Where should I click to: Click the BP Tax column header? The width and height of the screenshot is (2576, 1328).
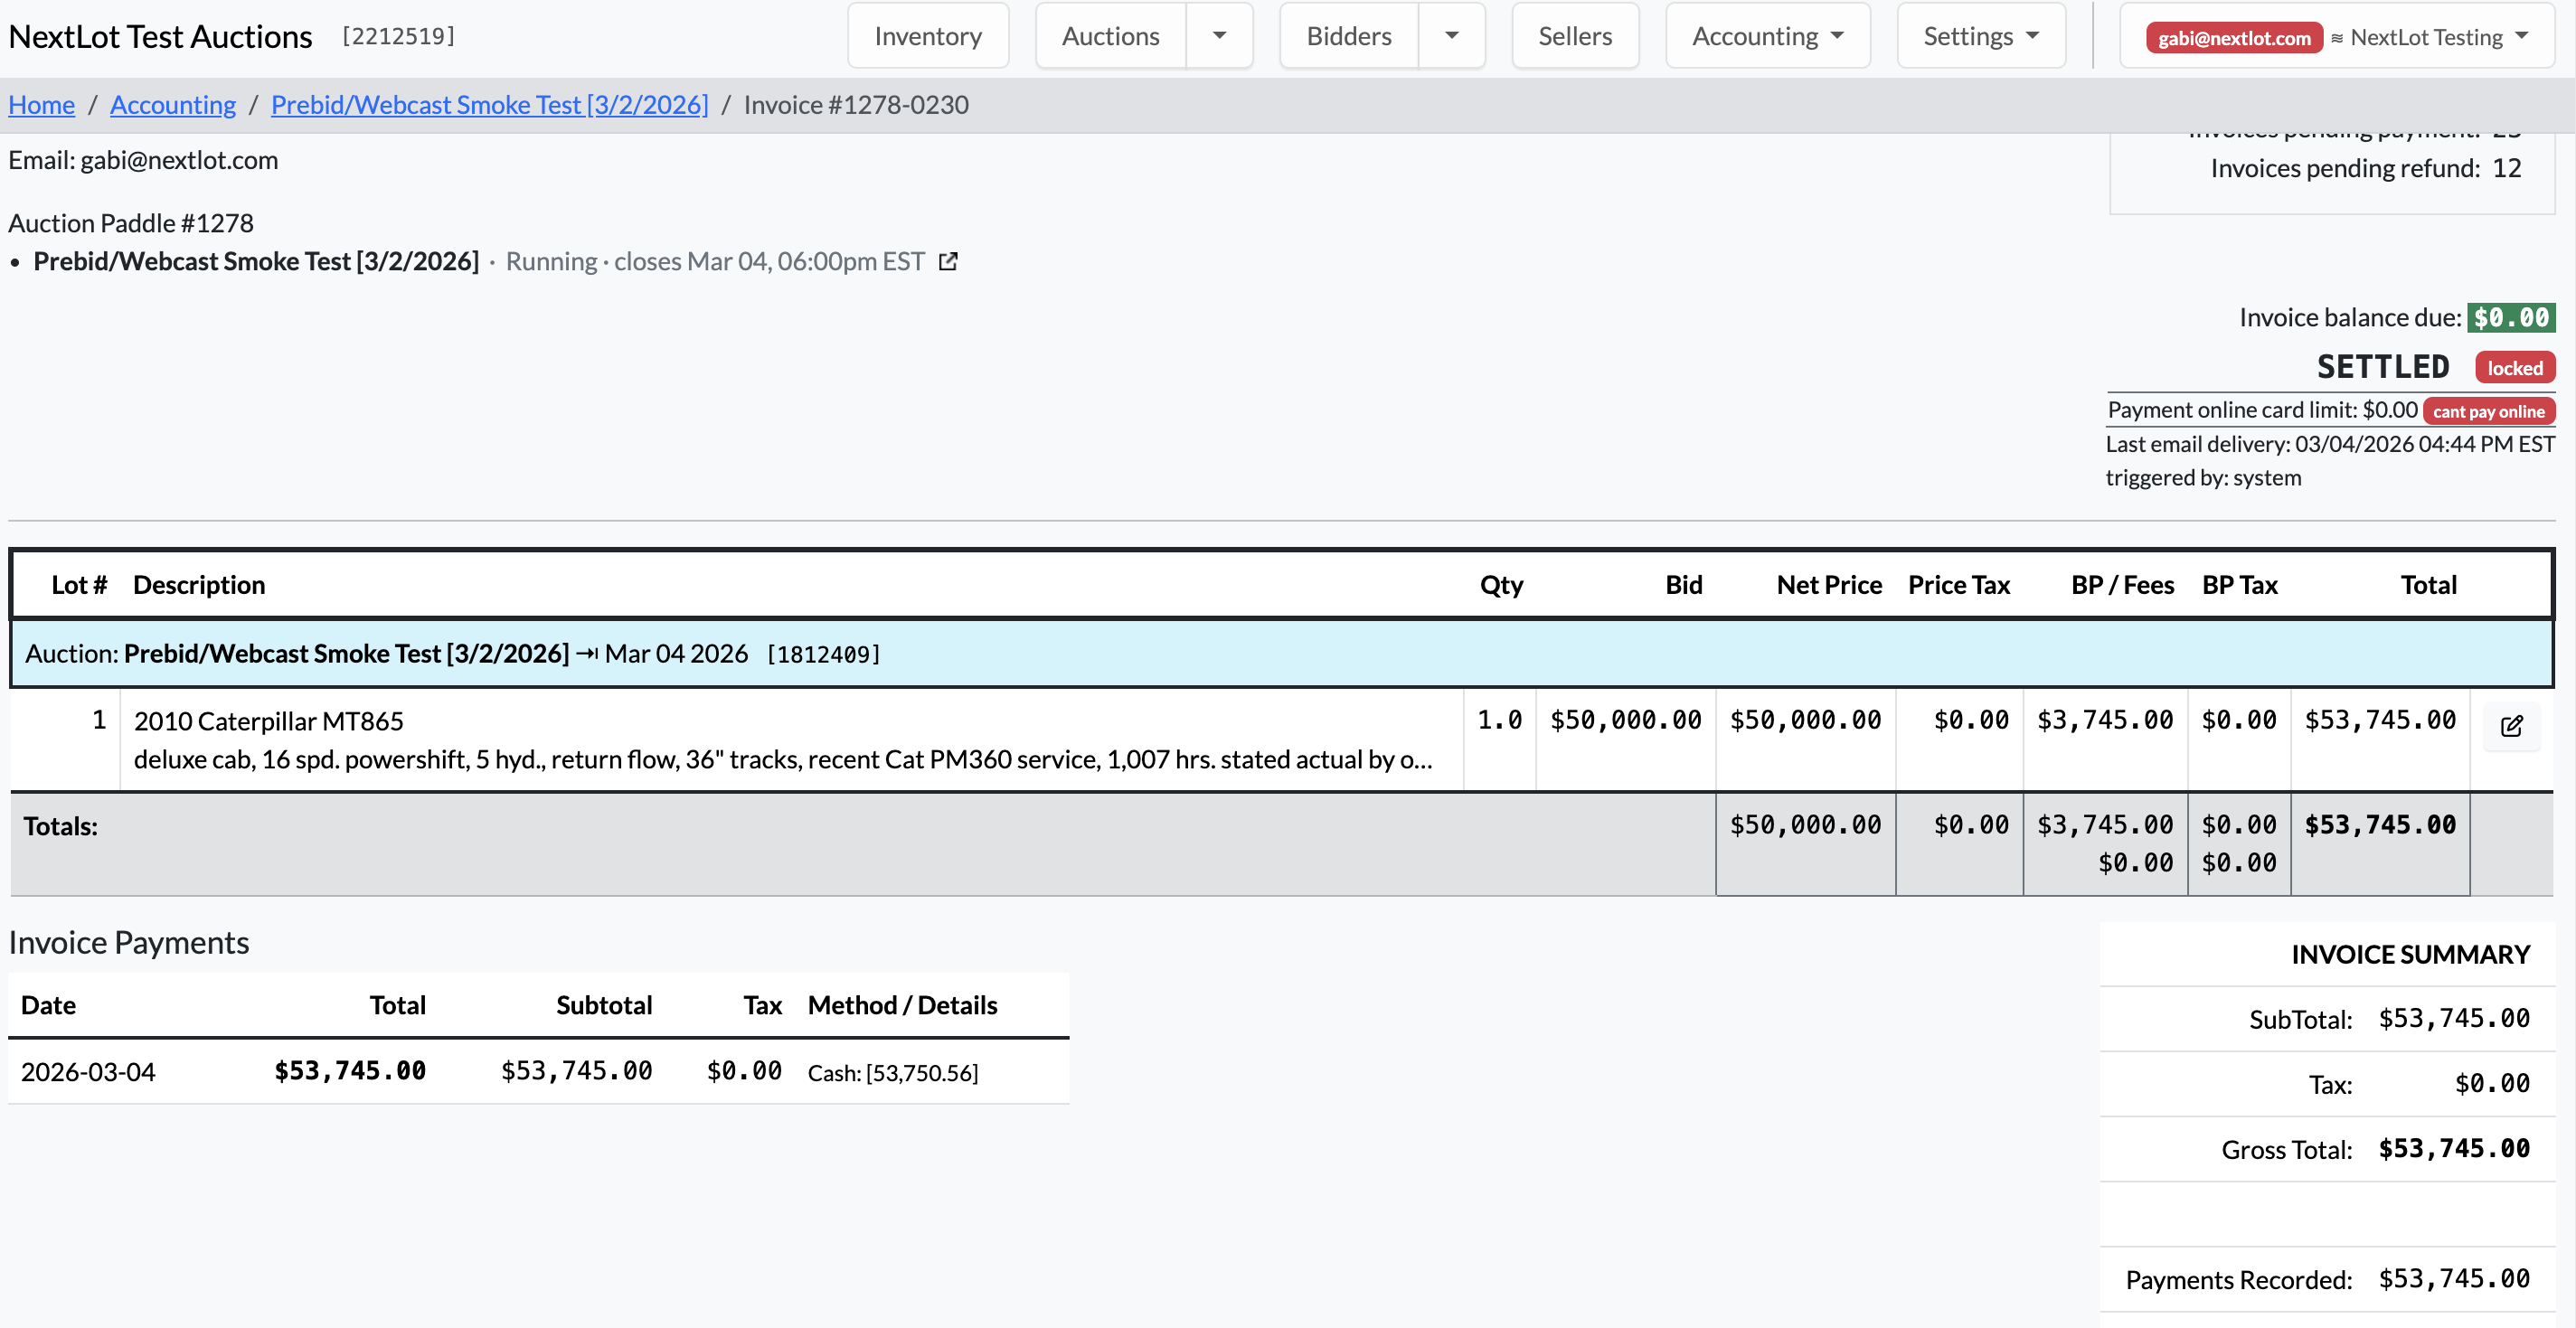[2239, 585]
